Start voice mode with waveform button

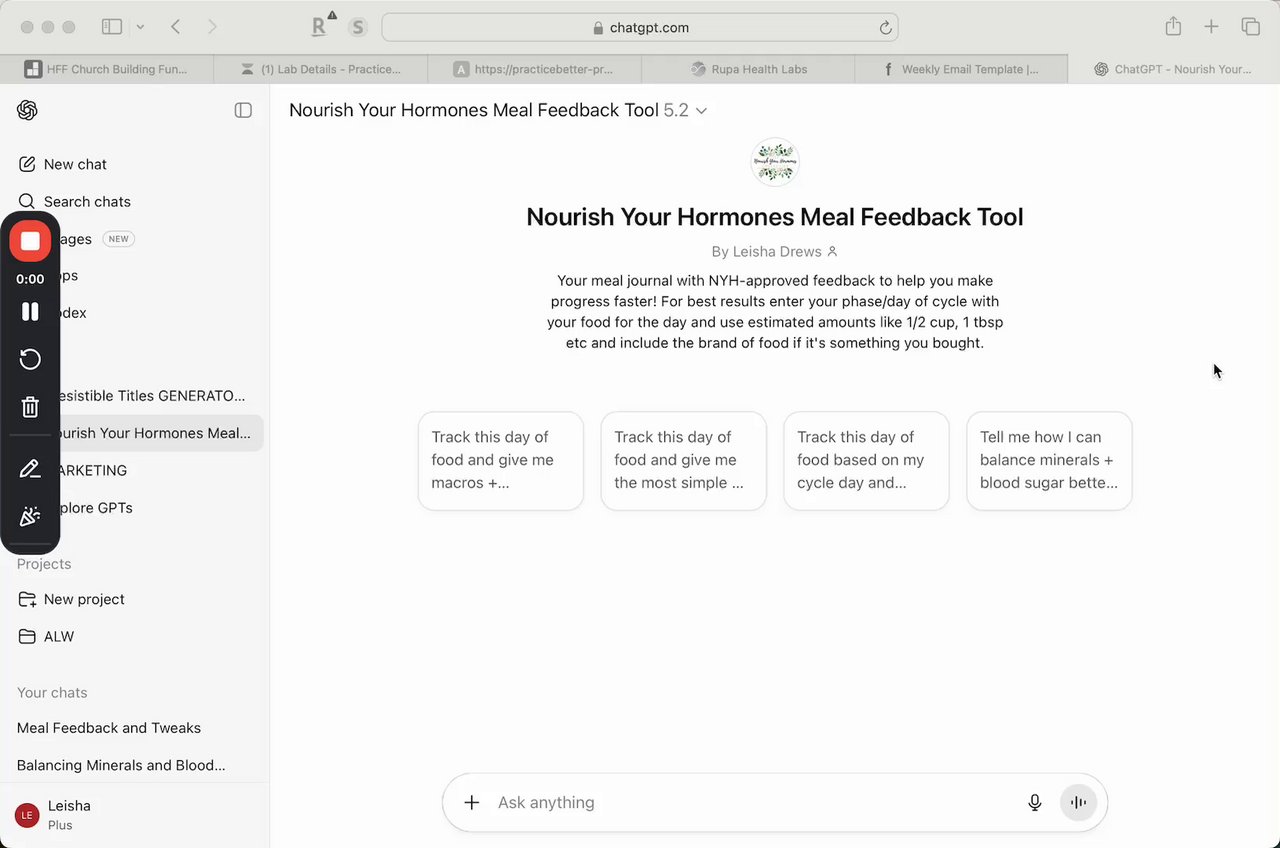click(x=1078, y=802)
